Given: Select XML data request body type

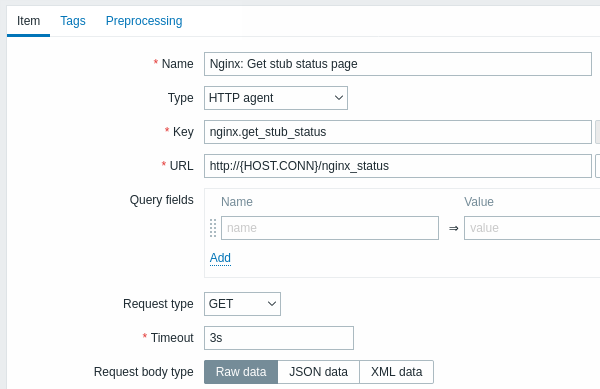Looking at the screenshot, I should (396, 372).
